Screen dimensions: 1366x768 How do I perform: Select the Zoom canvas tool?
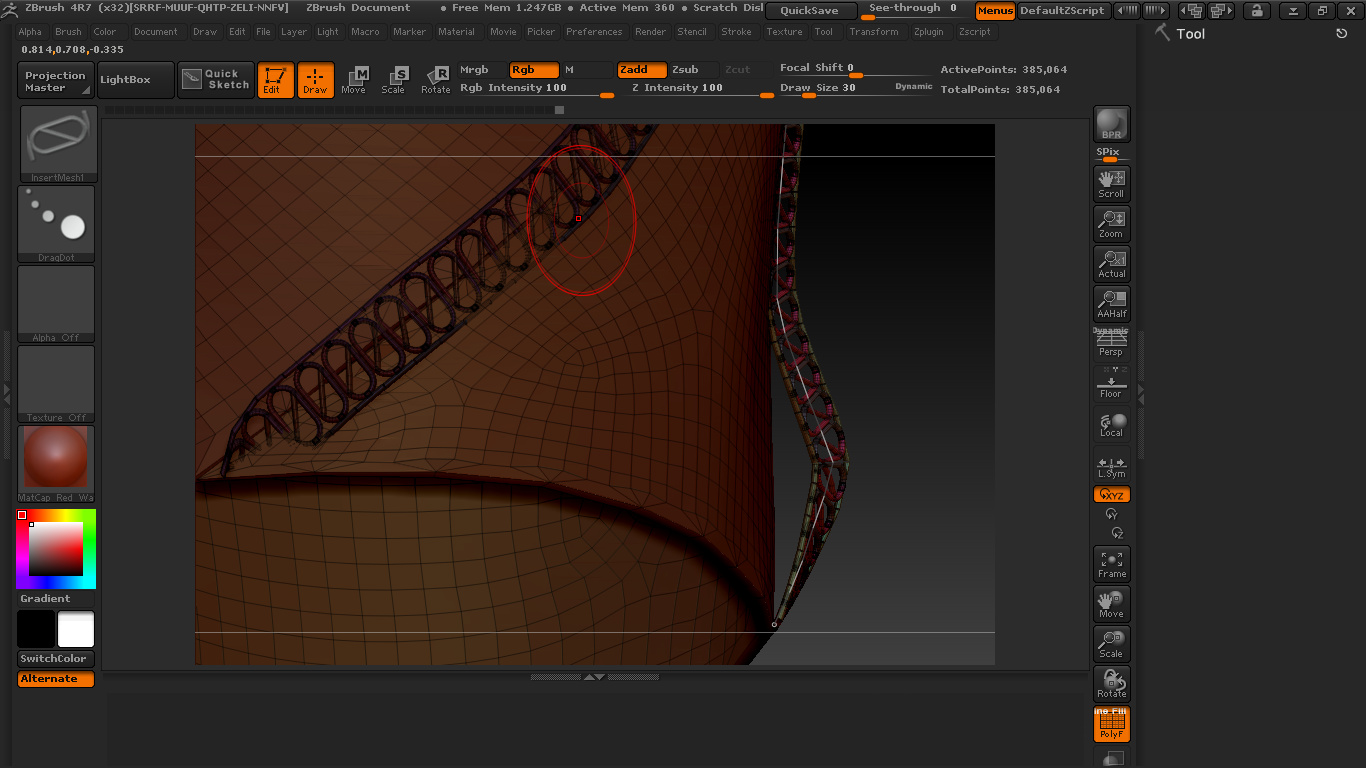1111,223
